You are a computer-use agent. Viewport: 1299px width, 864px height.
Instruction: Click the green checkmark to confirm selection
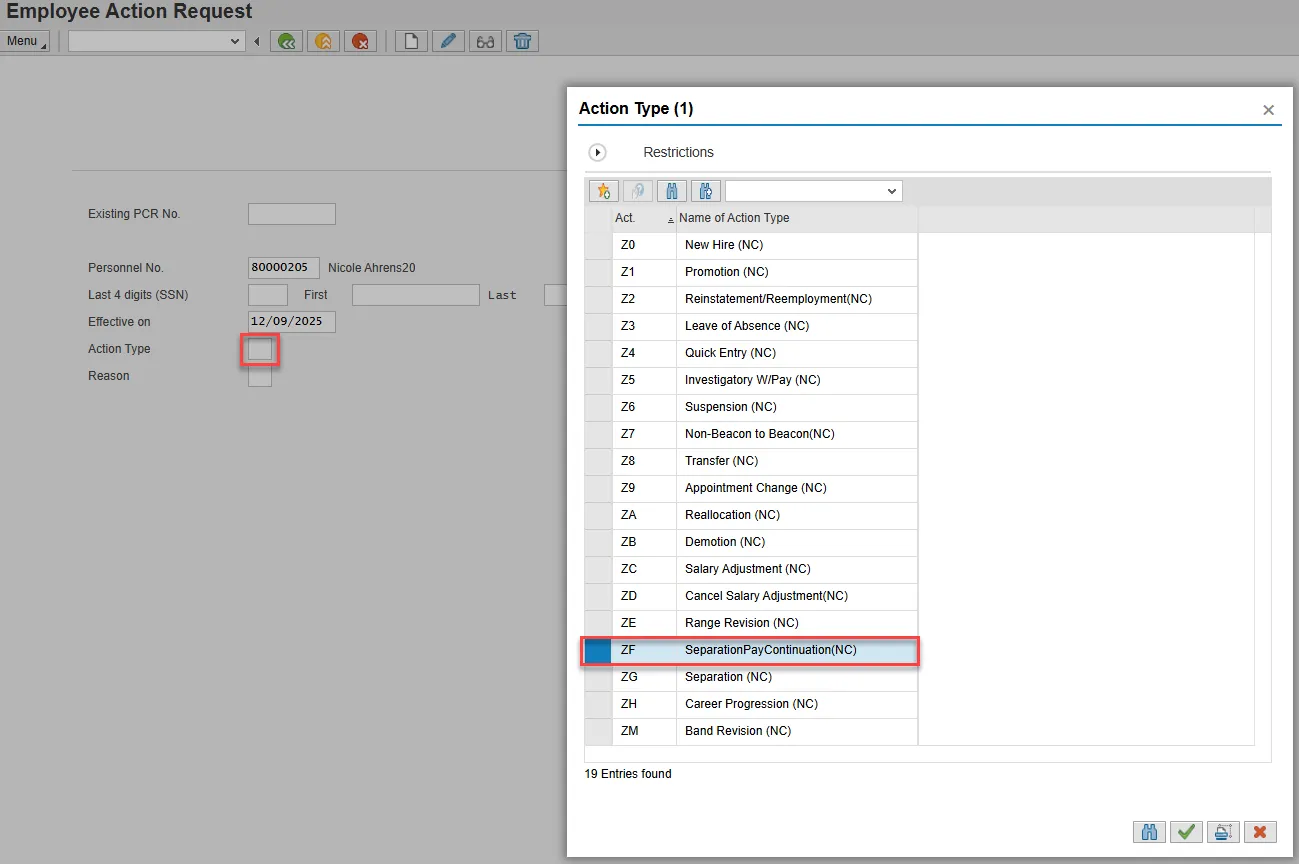pos(1186,831)
